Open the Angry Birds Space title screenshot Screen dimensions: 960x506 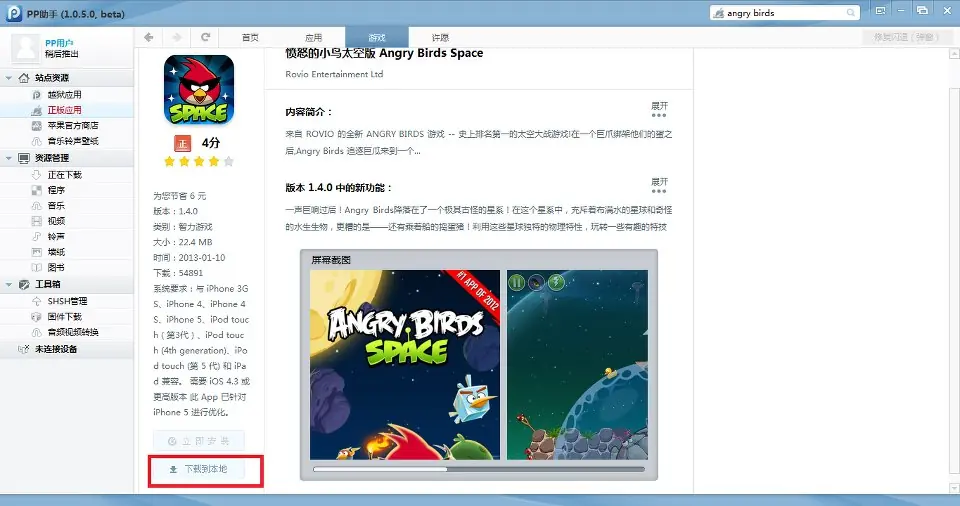[405, 365]
